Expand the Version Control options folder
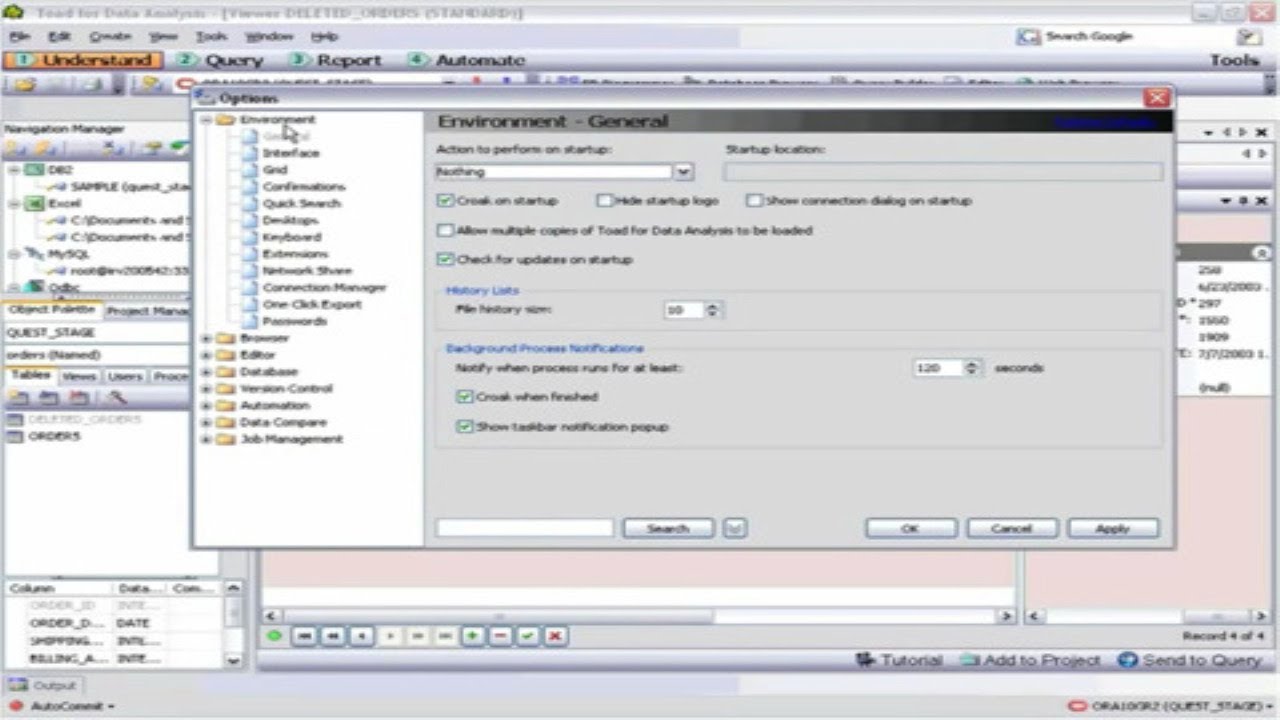 click(207, 388)
